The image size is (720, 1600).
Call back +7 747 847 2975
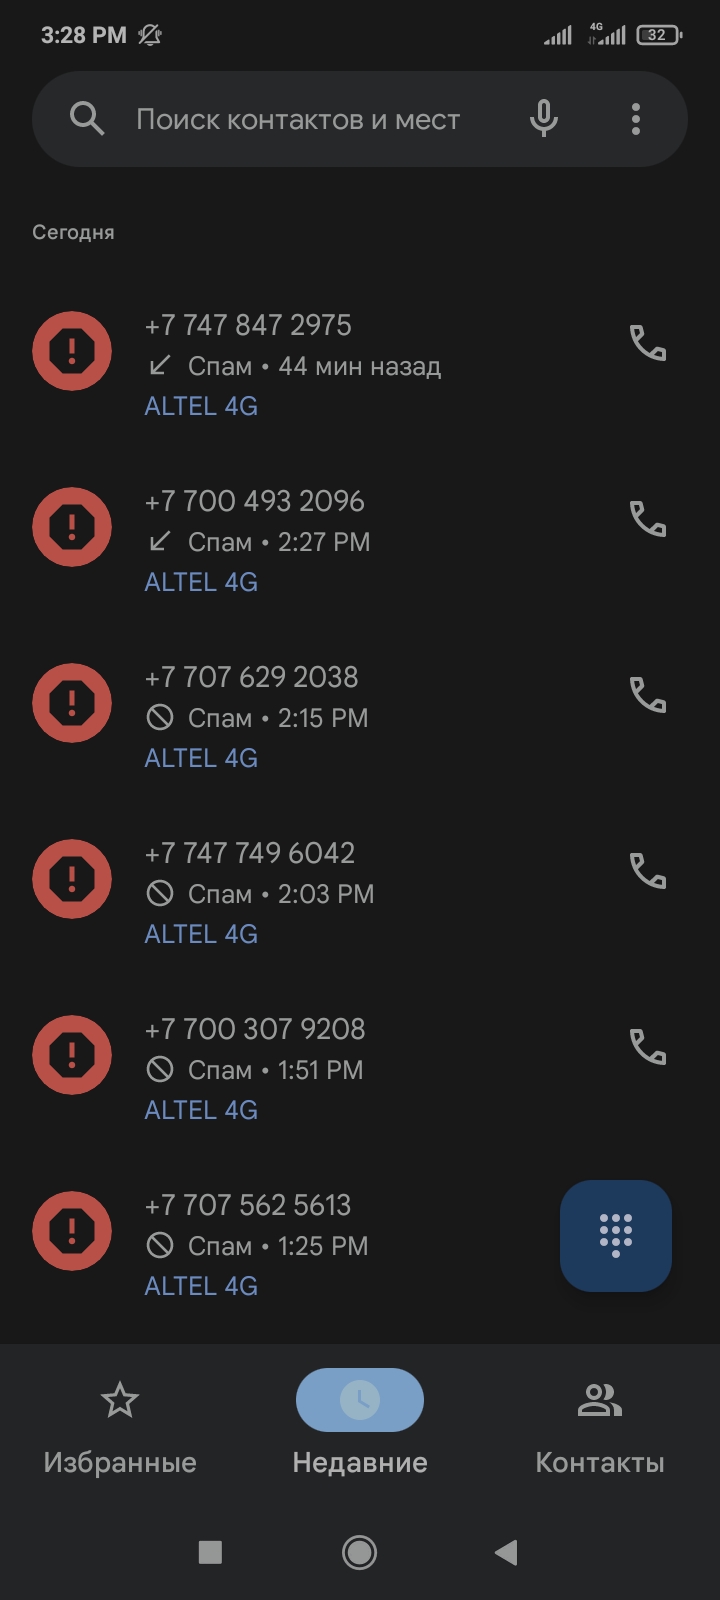[648, 343]
